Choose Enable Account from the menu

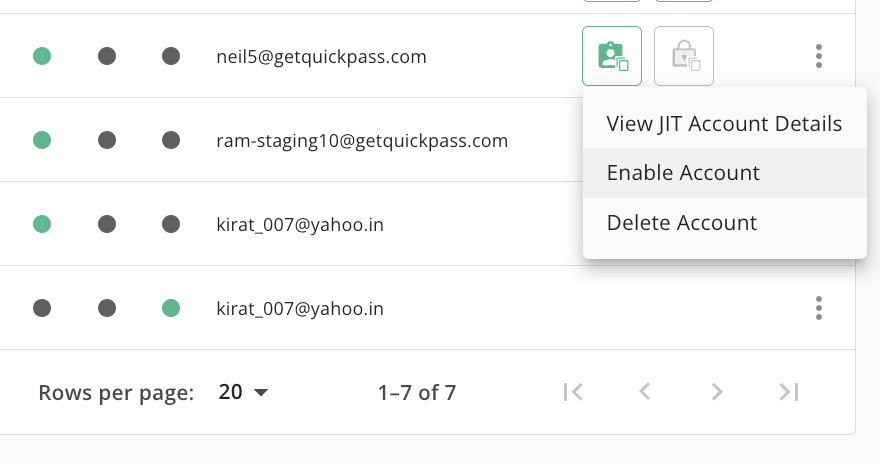[x=683, y=173]
